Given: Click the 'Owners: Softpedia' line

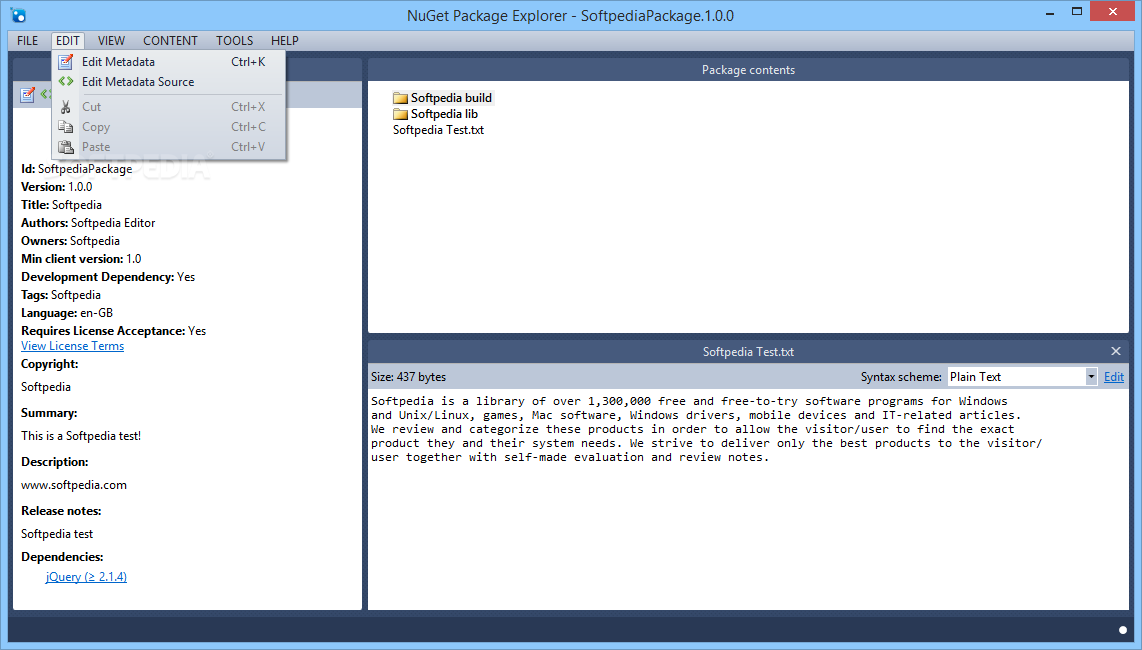Looking at the screenshot, I should (x=71, y=240).
